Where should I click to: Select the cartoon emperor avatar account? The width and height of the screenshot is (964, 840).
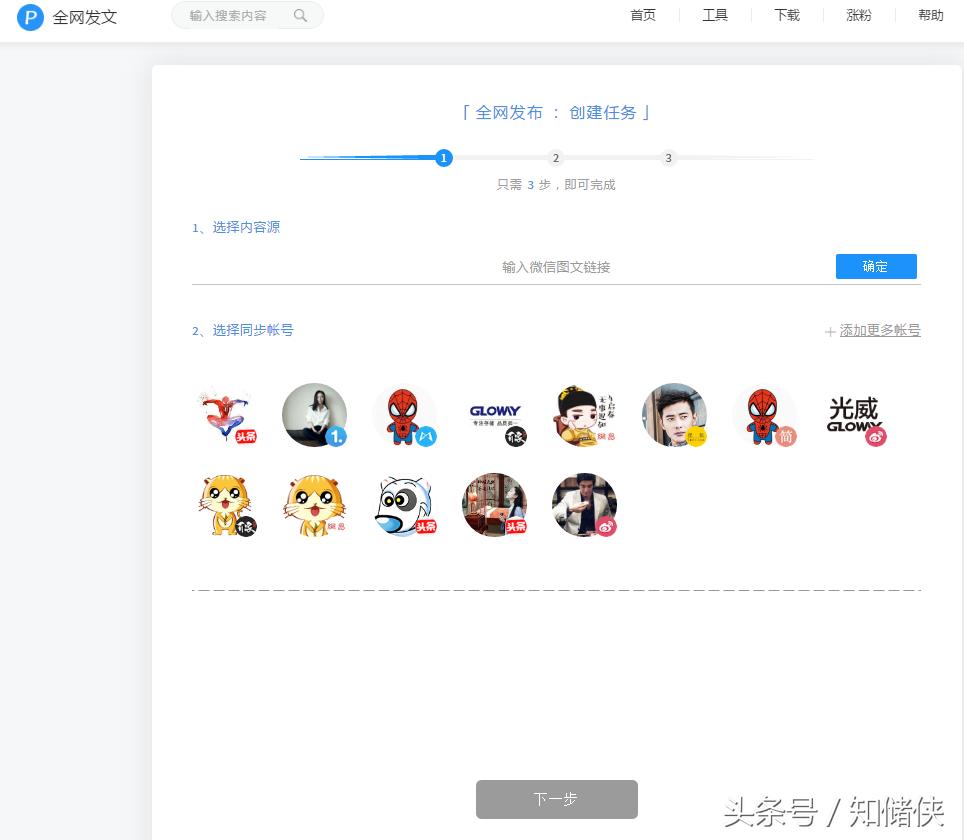tap(585, 415)
